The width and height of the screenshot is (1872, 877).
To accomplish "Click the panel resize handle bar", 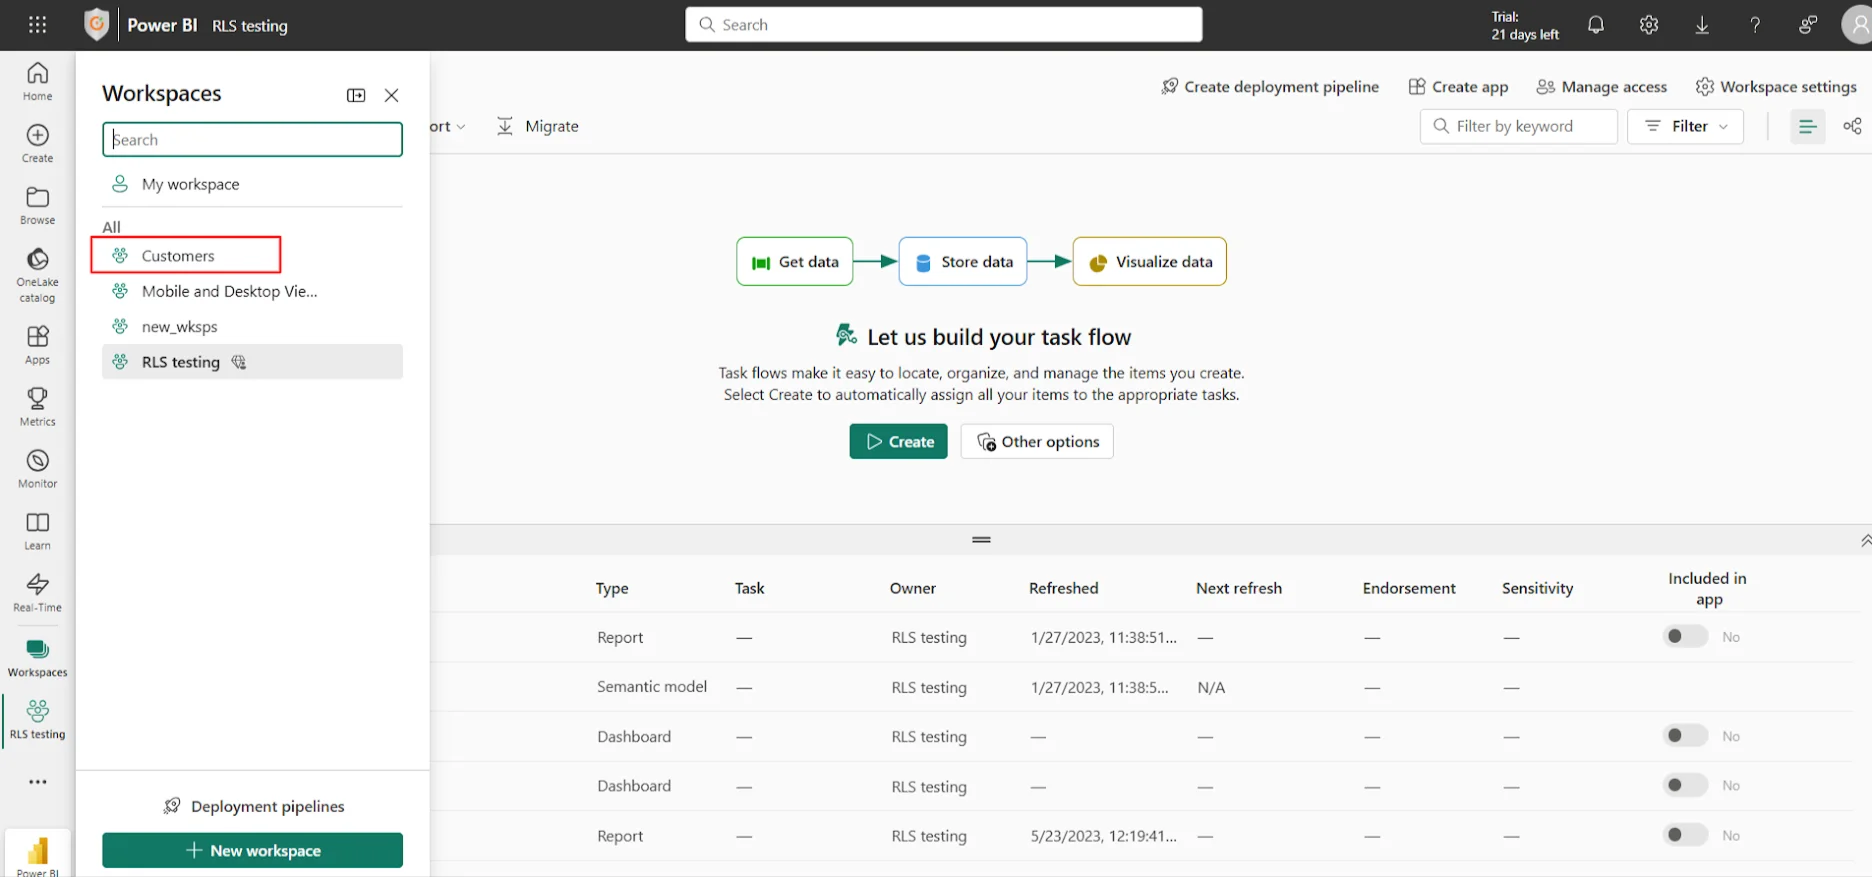I will click(x=981, y=540).
